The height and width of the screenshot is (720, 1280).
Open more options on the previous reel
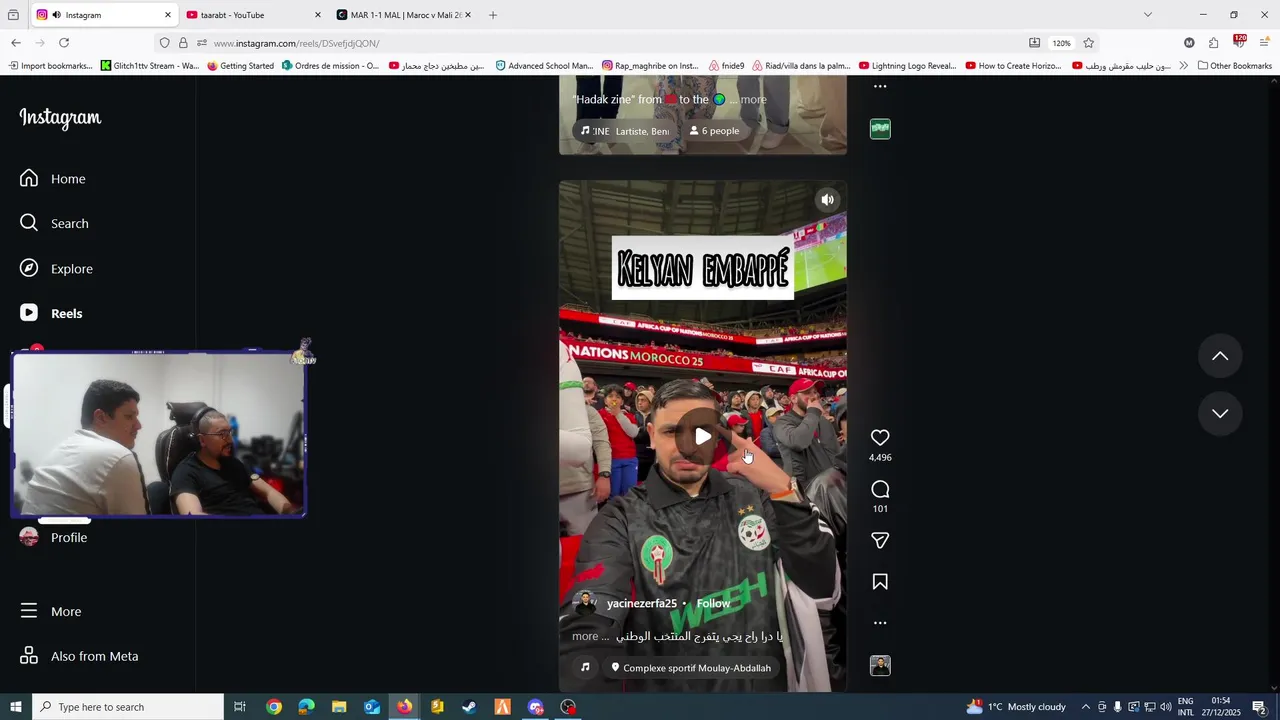(880, 87)
